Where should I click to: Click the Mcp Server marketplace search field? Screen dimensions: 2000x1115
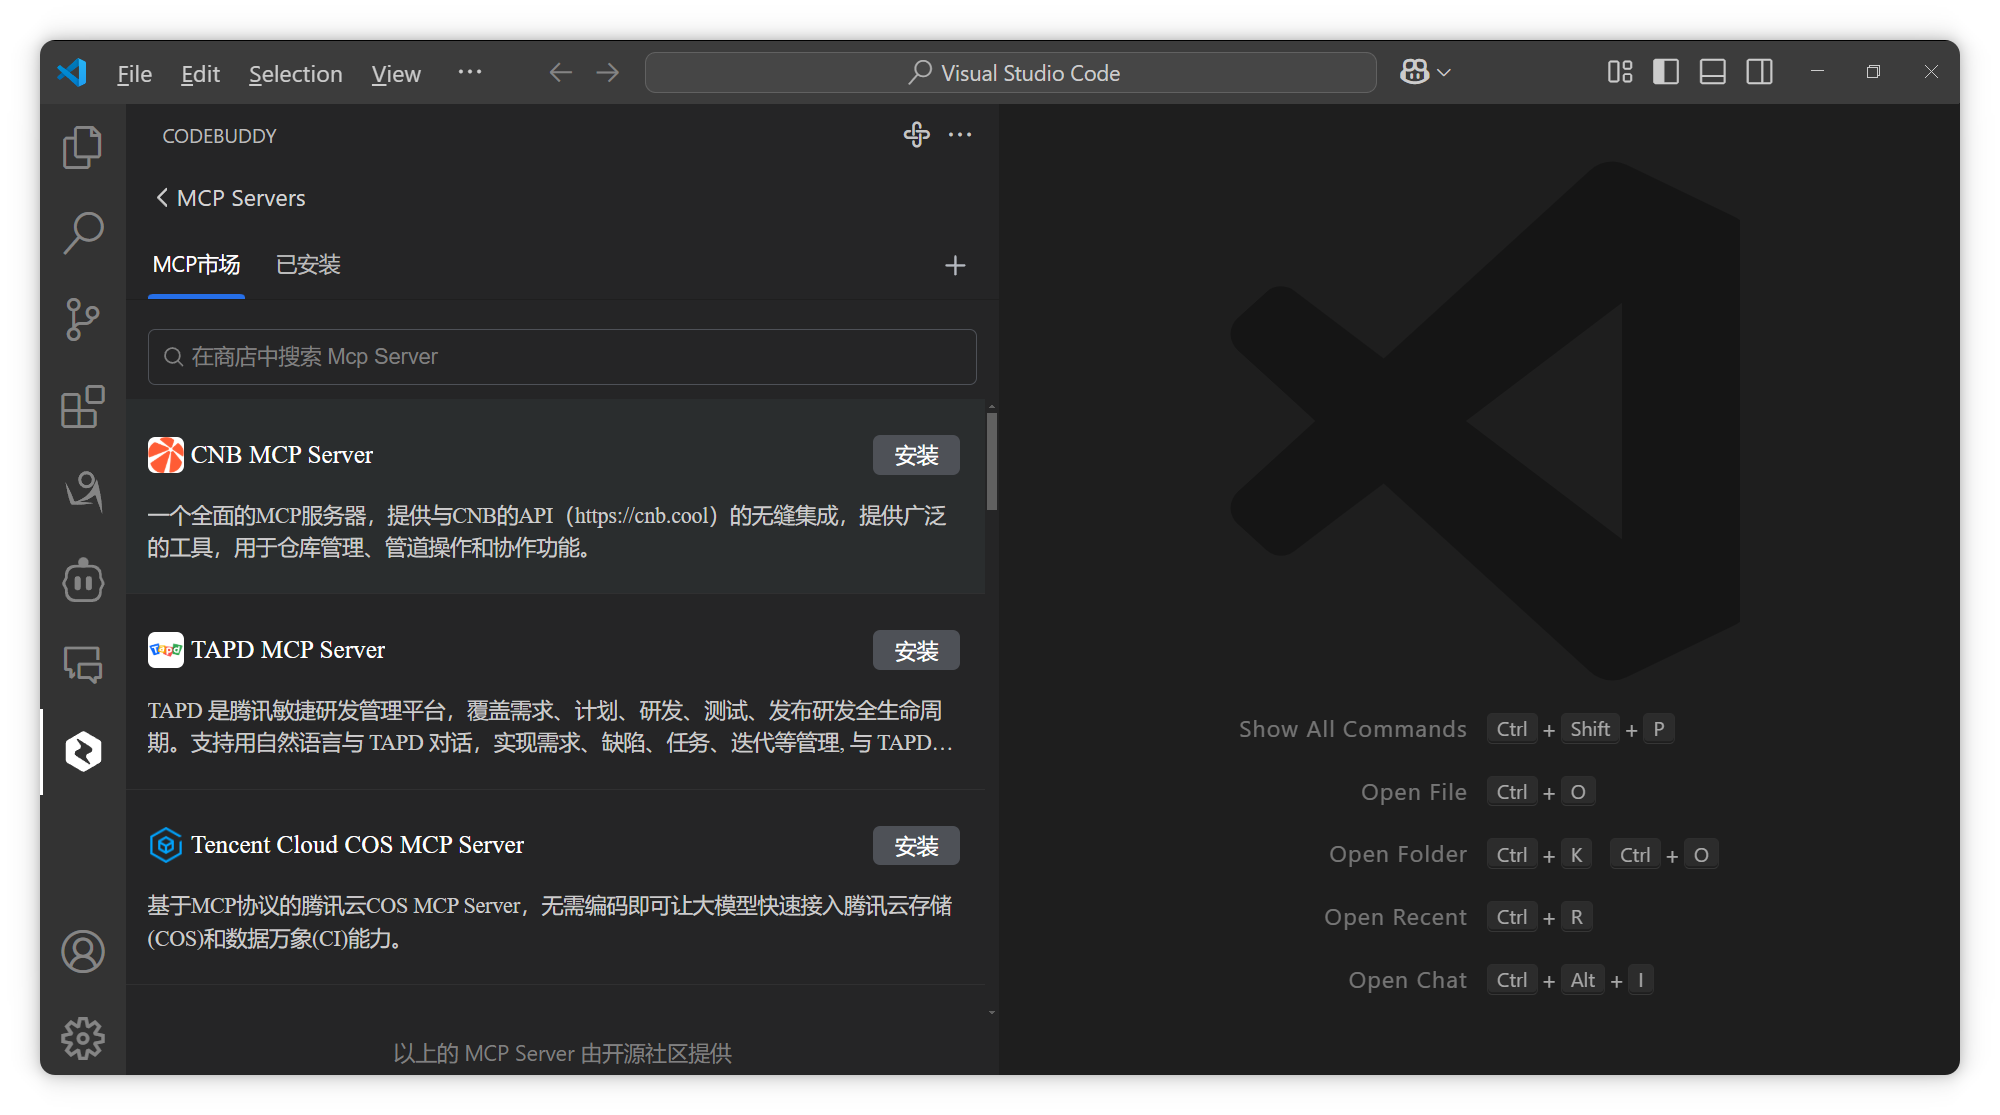click(560, 356)
